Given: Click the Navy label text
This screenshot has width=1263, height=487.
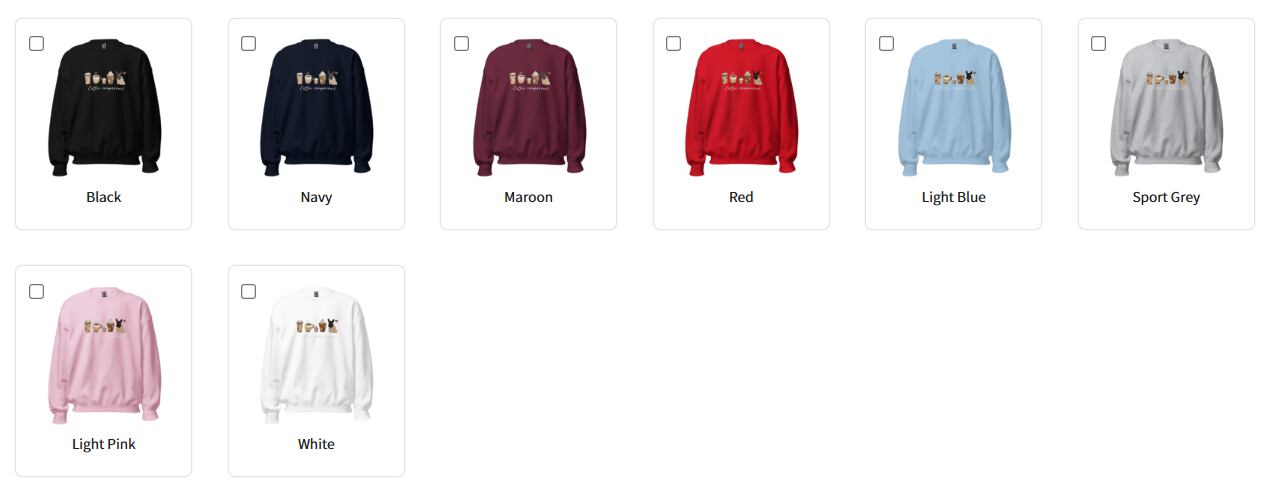Looking at the screenshot, I should 316,197.
